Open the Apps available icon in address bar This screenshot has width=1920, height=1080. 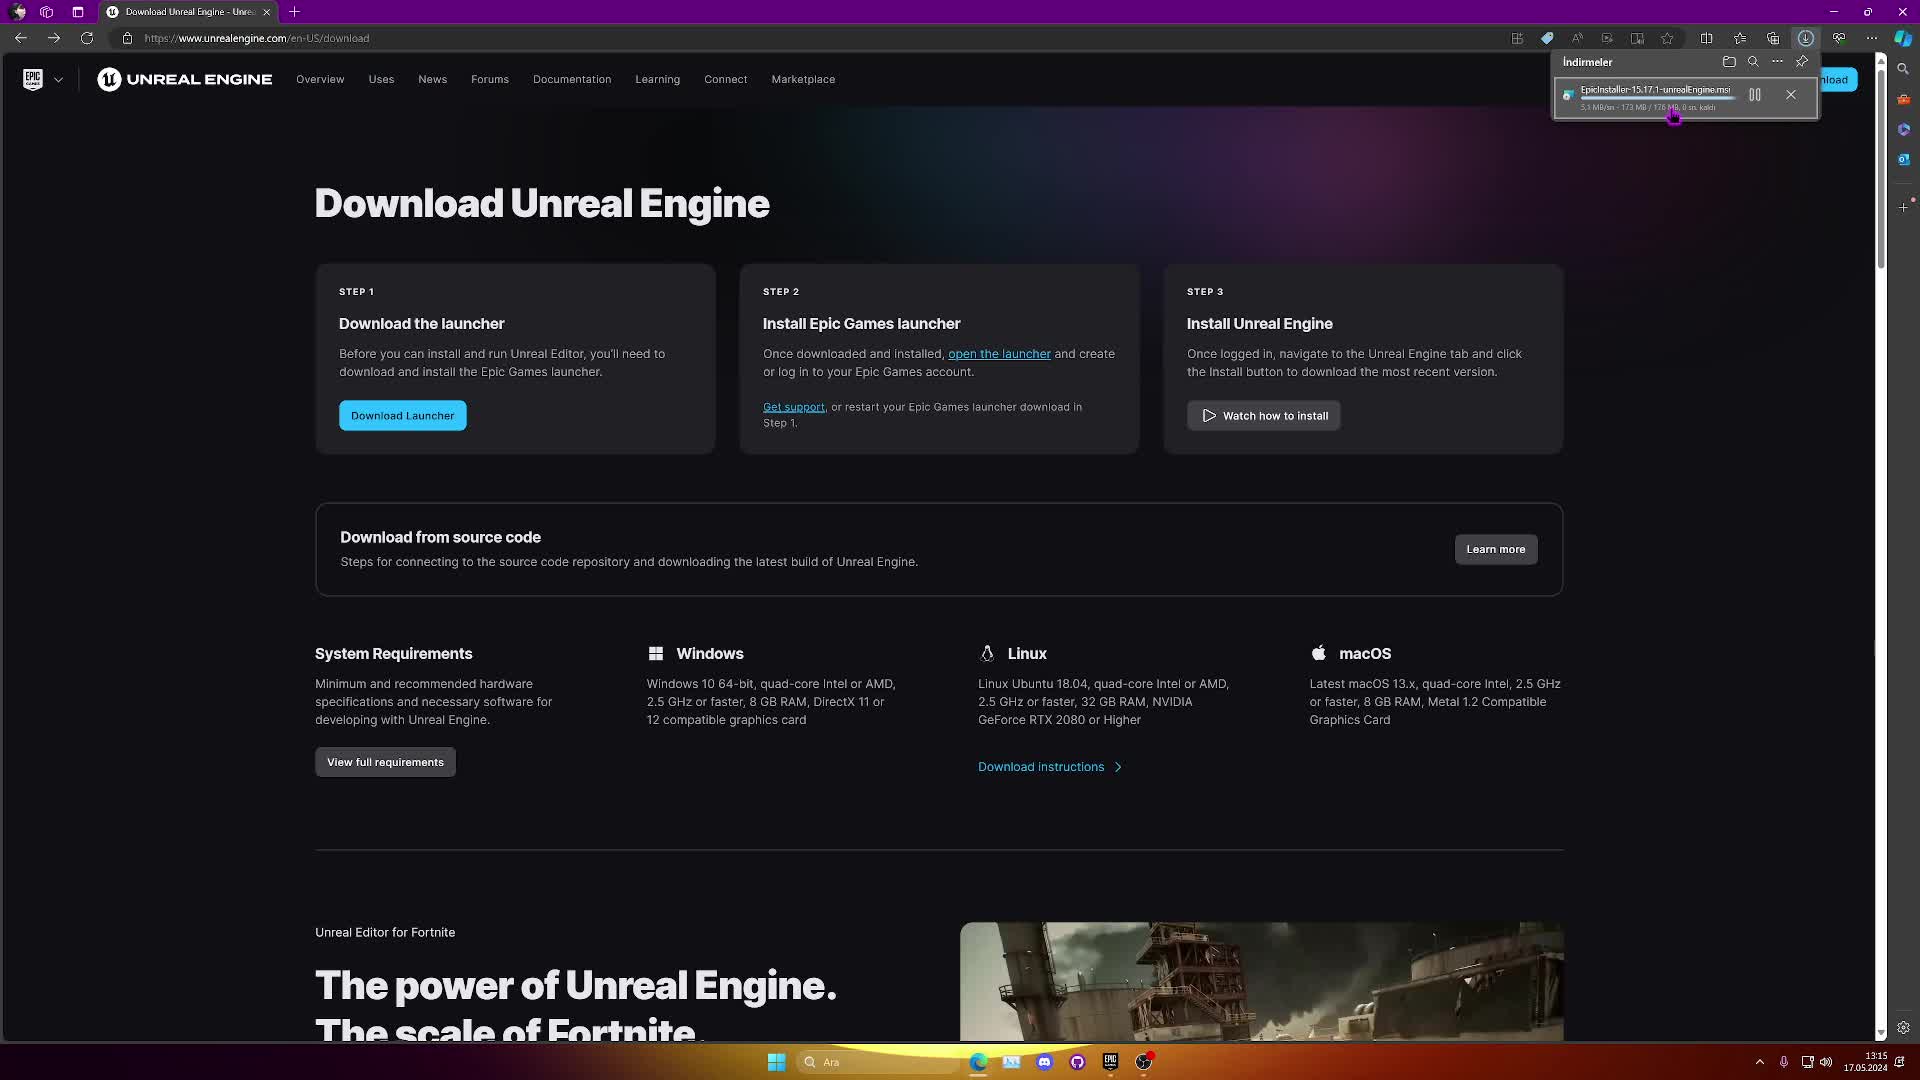coord(1517,38)
